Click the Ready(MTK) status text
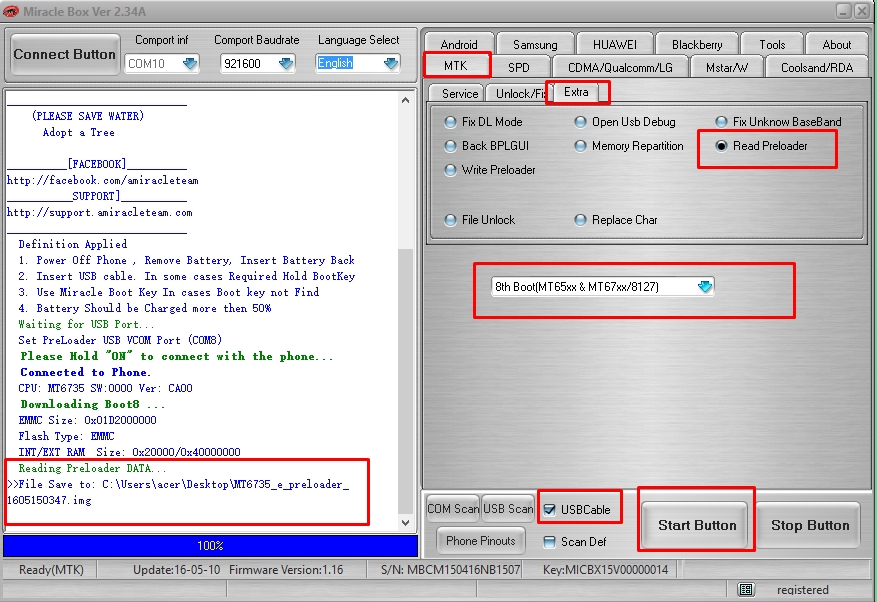The width and height of the screenshot is (877, 602). pyautogui.click(x=51, y=570)
